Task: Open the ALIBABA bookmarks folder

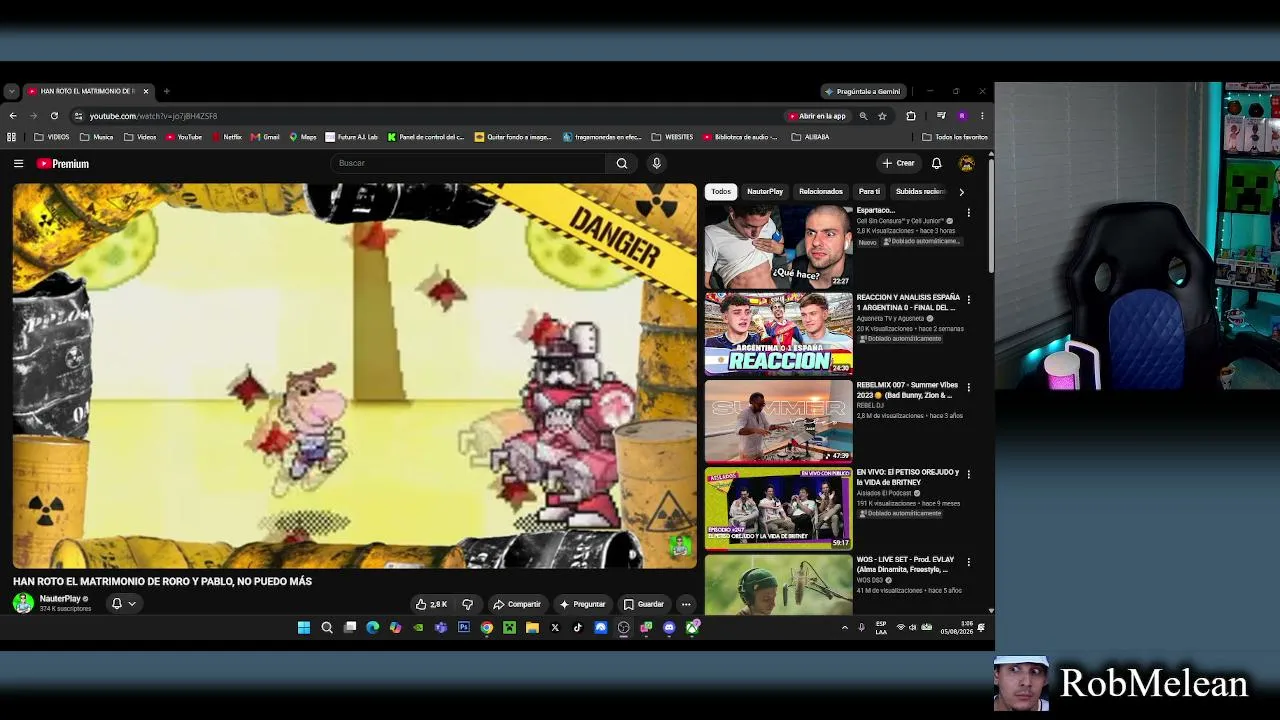Action: point(810,137)
